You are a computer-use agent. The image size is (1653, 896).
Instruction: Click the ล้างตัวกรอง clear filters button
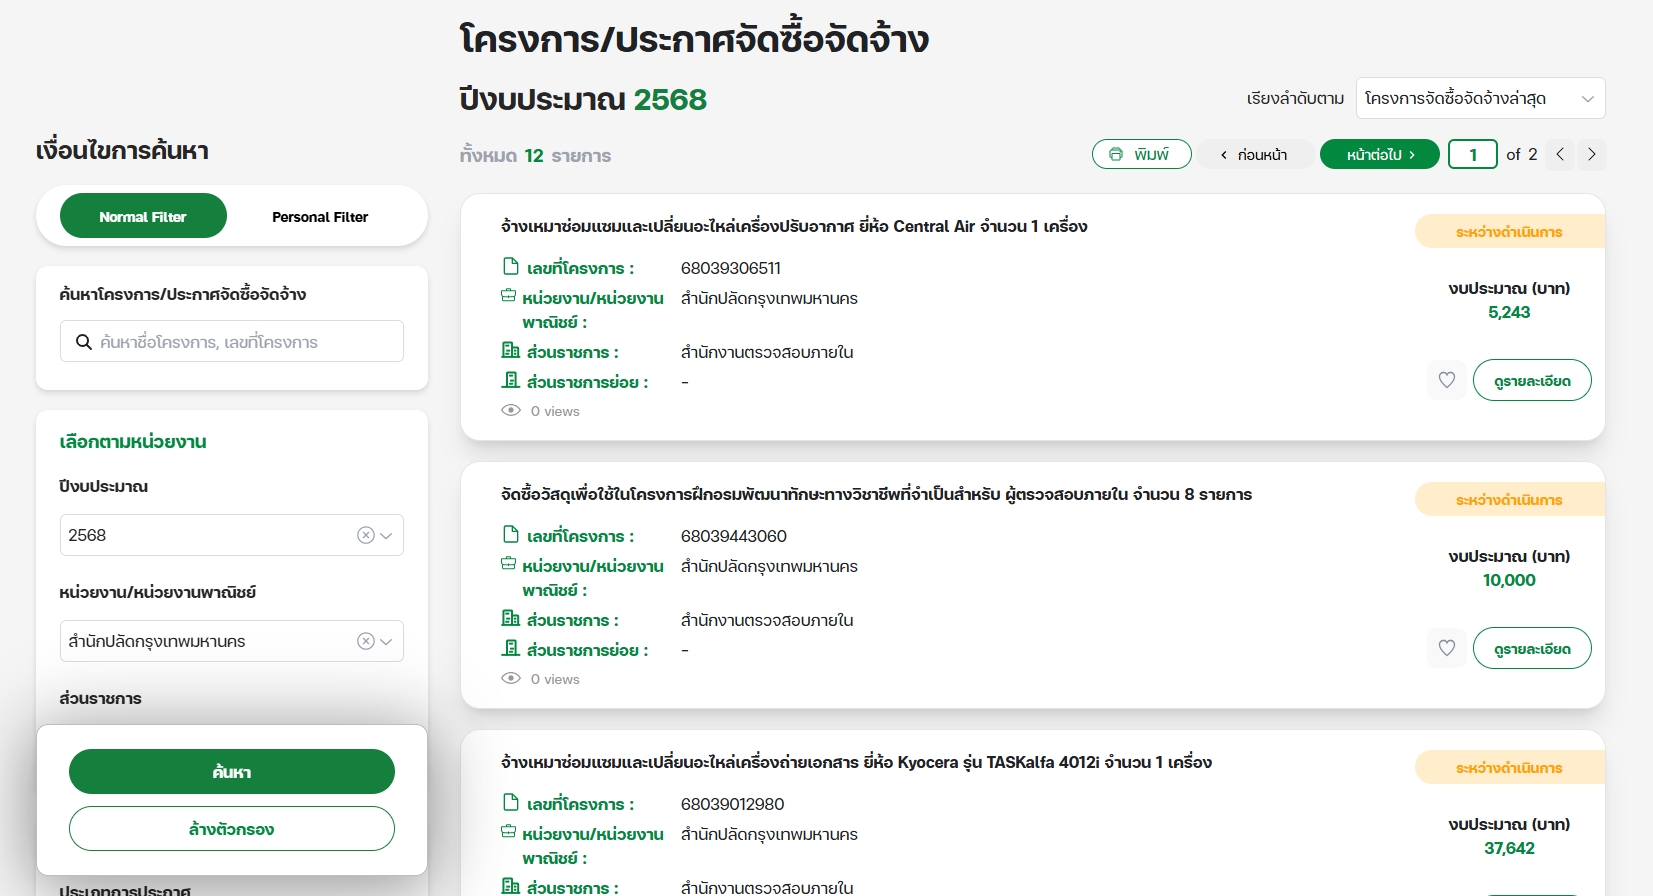tap(231, 828)
